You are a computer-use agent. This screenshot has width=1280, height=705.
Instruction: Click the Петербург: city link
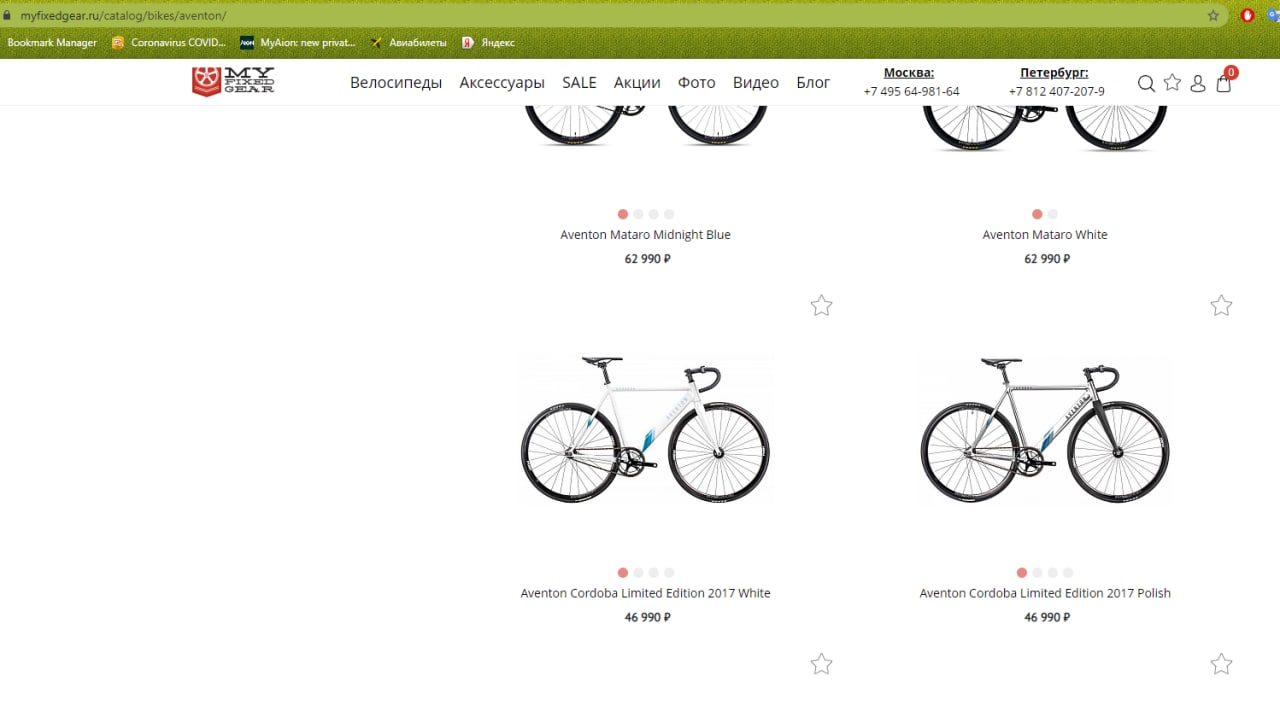click(1054, 72)
